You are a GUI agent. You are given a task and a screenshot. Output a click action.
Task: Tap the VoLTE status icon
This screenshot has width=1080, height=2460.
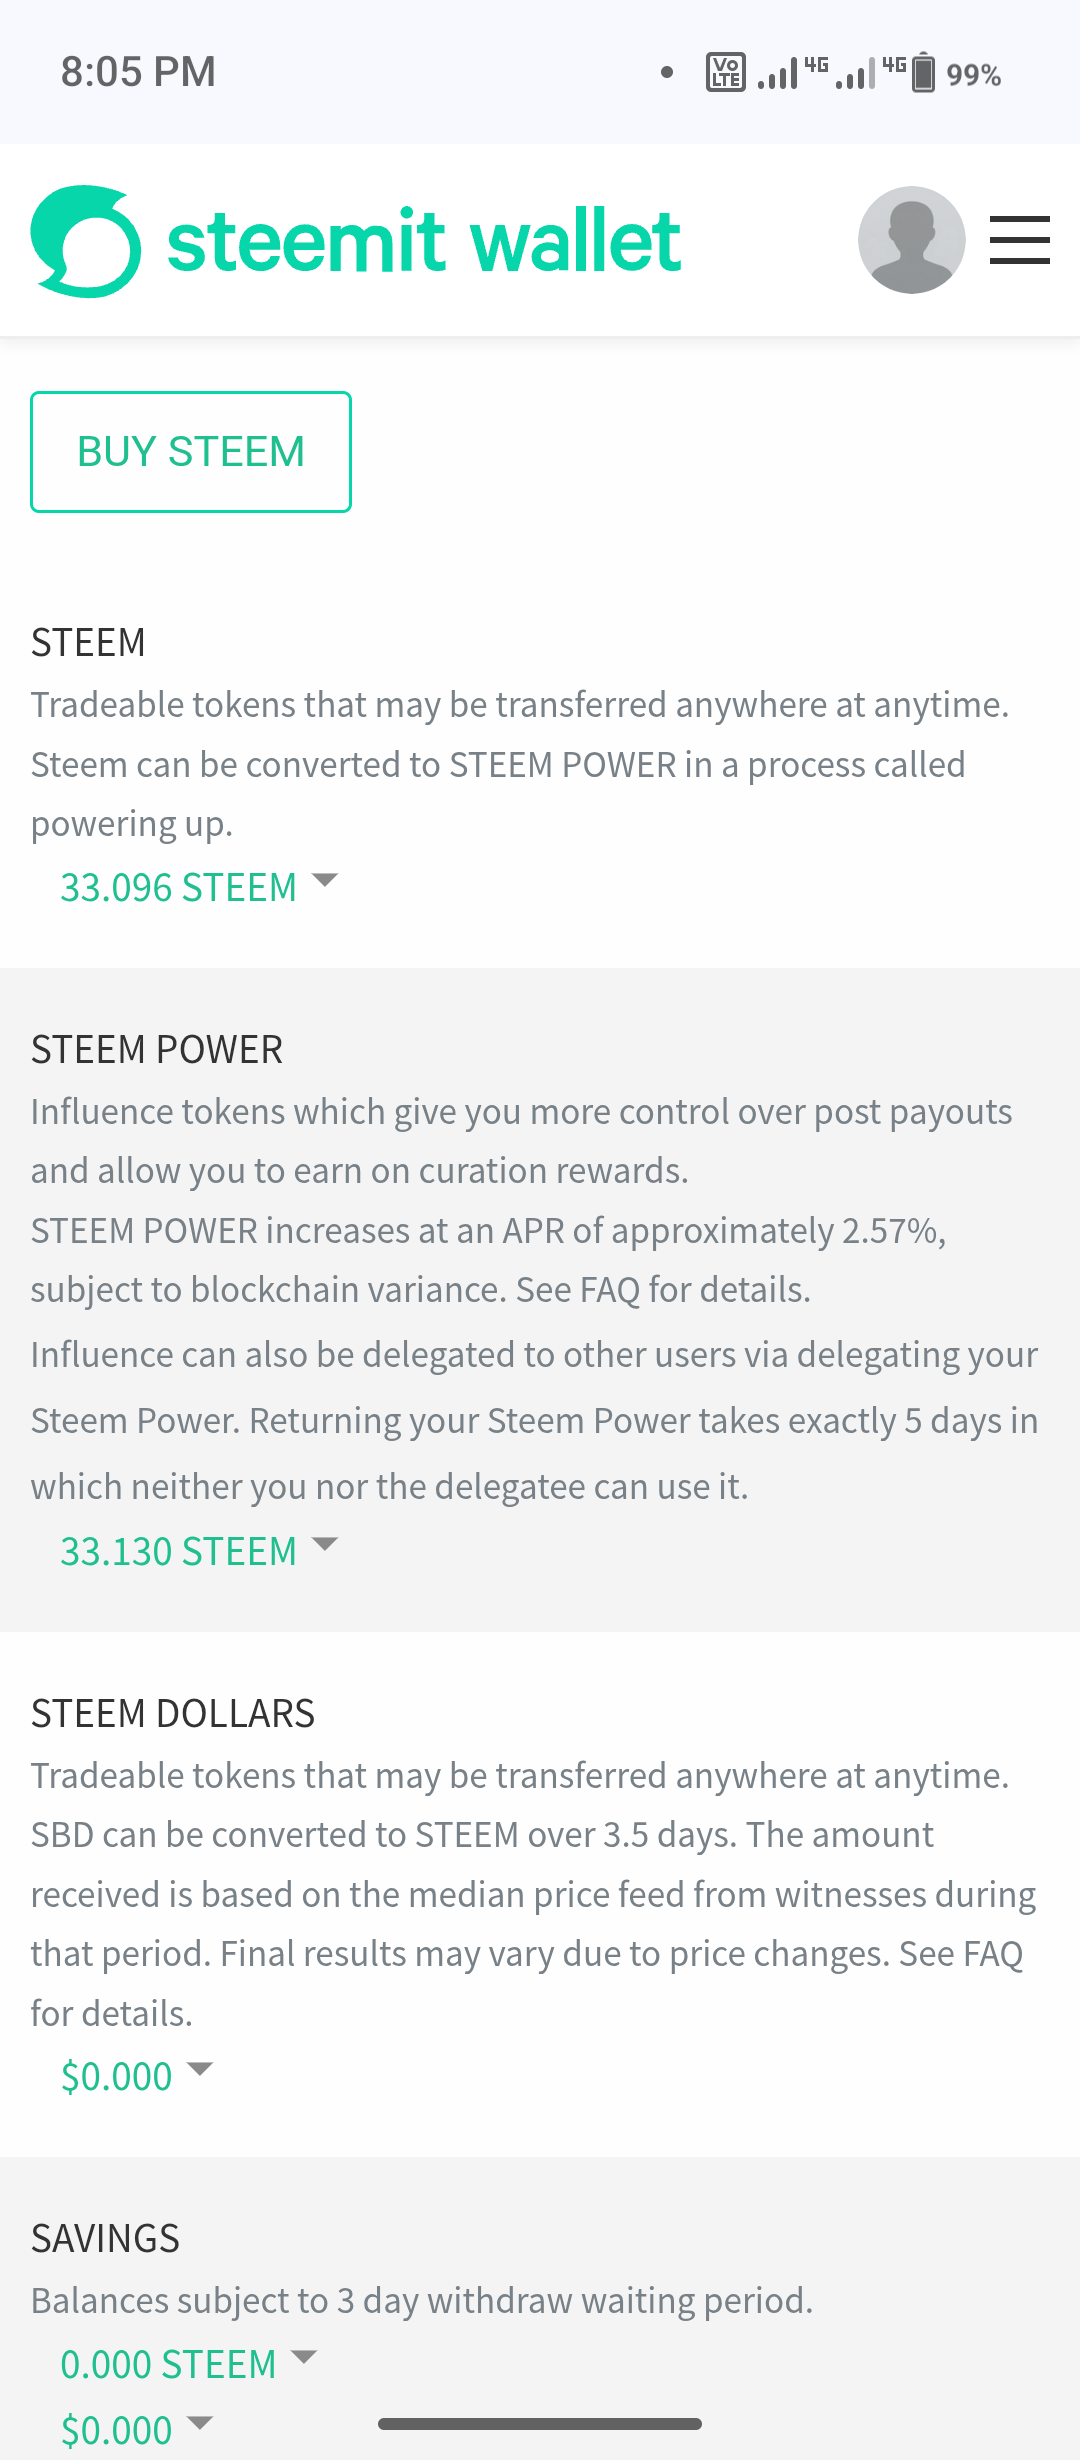tap(726, 72)
